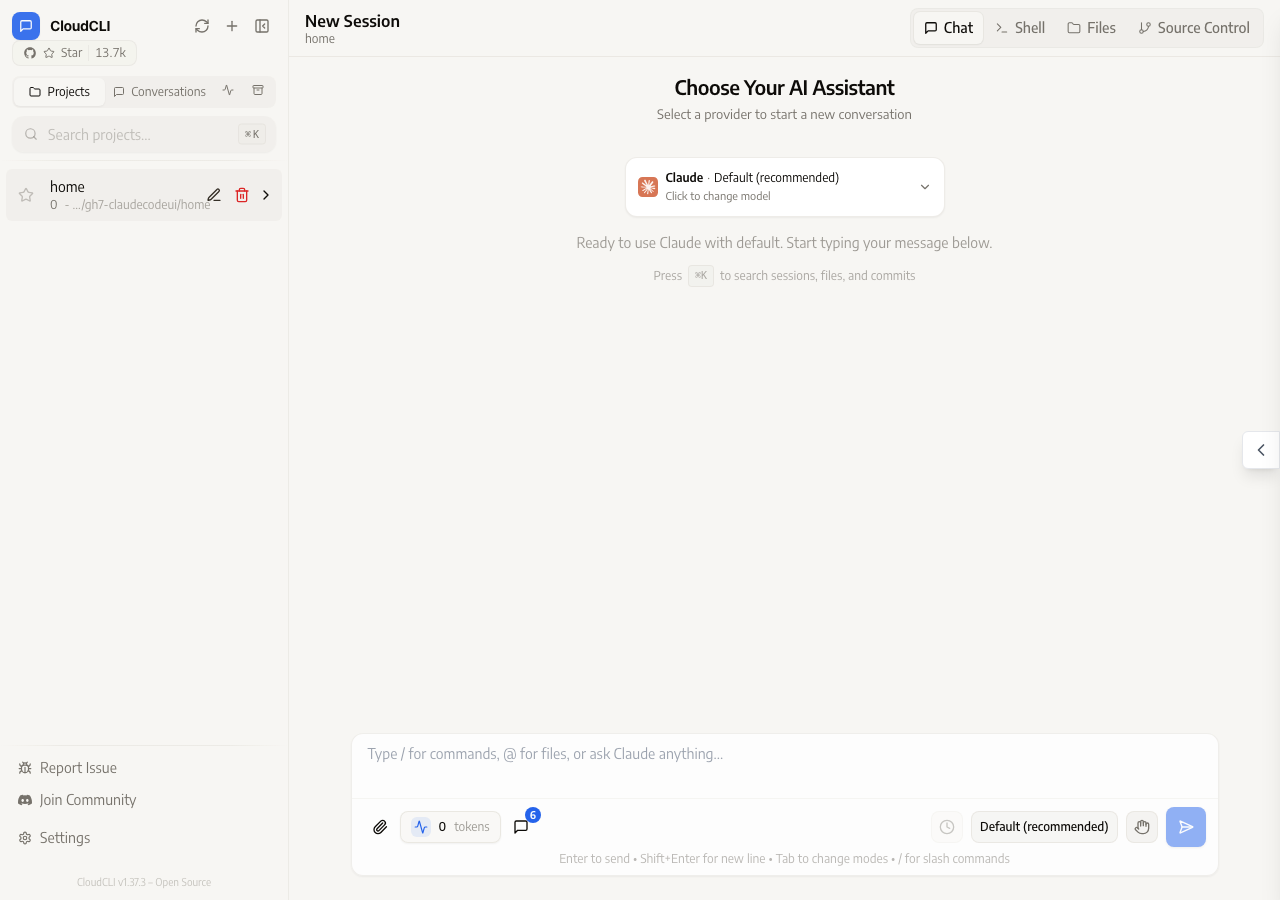The image size is (1280, 900).
Task: Click the New Session title
Action: point(352,21)
